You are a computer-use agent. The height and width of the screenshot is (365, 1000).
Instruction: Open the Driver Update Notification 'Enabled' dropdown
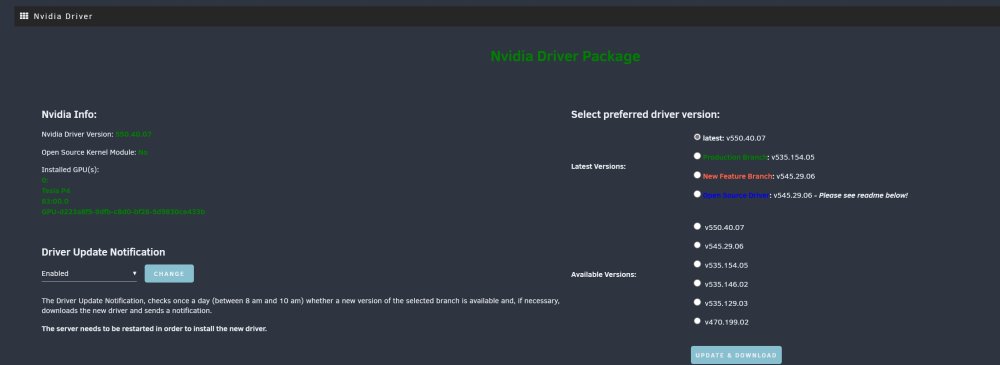click(89, 274)
